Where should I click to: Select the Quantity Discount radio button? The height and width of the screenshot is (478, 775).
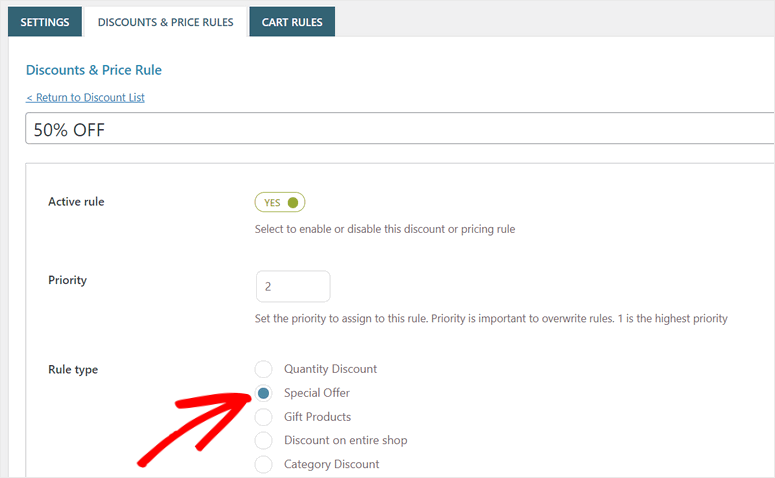tap(264, 369)
